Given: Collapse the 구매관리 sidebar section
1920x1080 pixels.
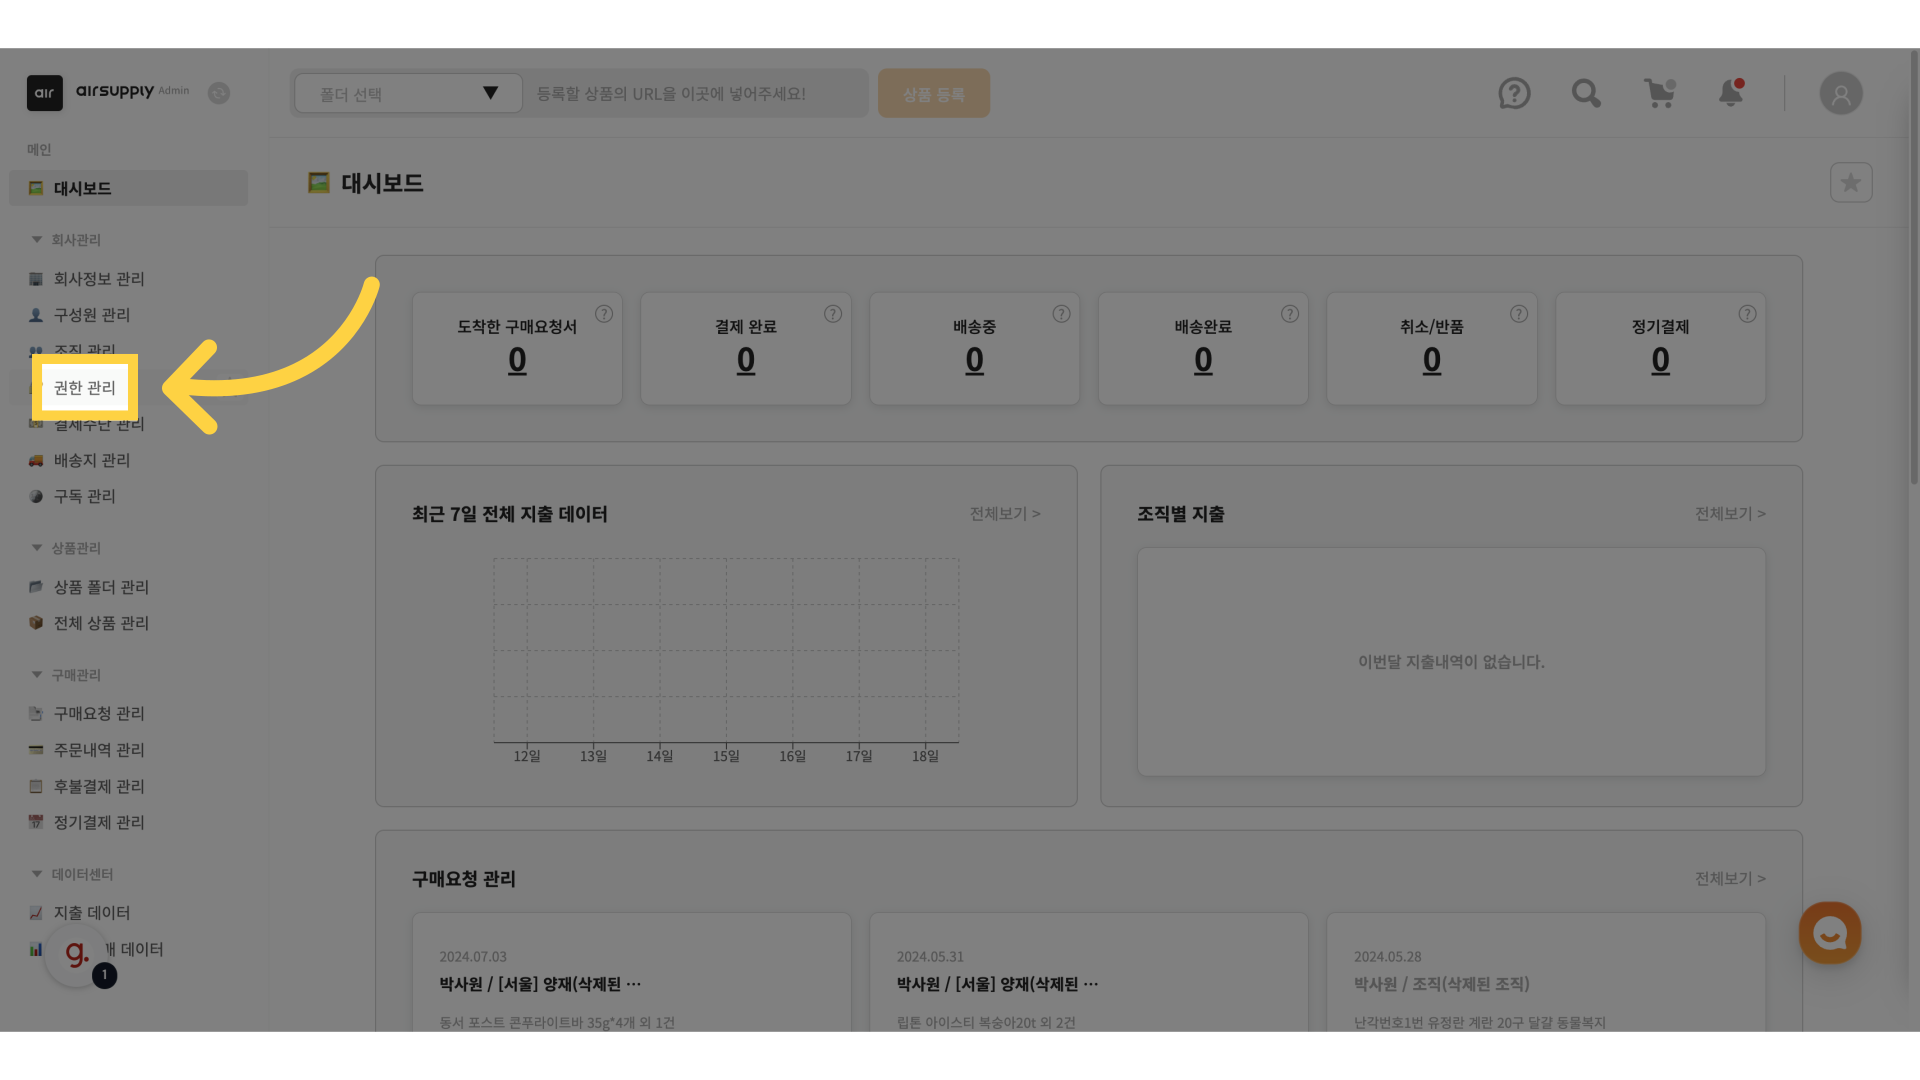Looking at the screenshot, I should tap(37, 675).
